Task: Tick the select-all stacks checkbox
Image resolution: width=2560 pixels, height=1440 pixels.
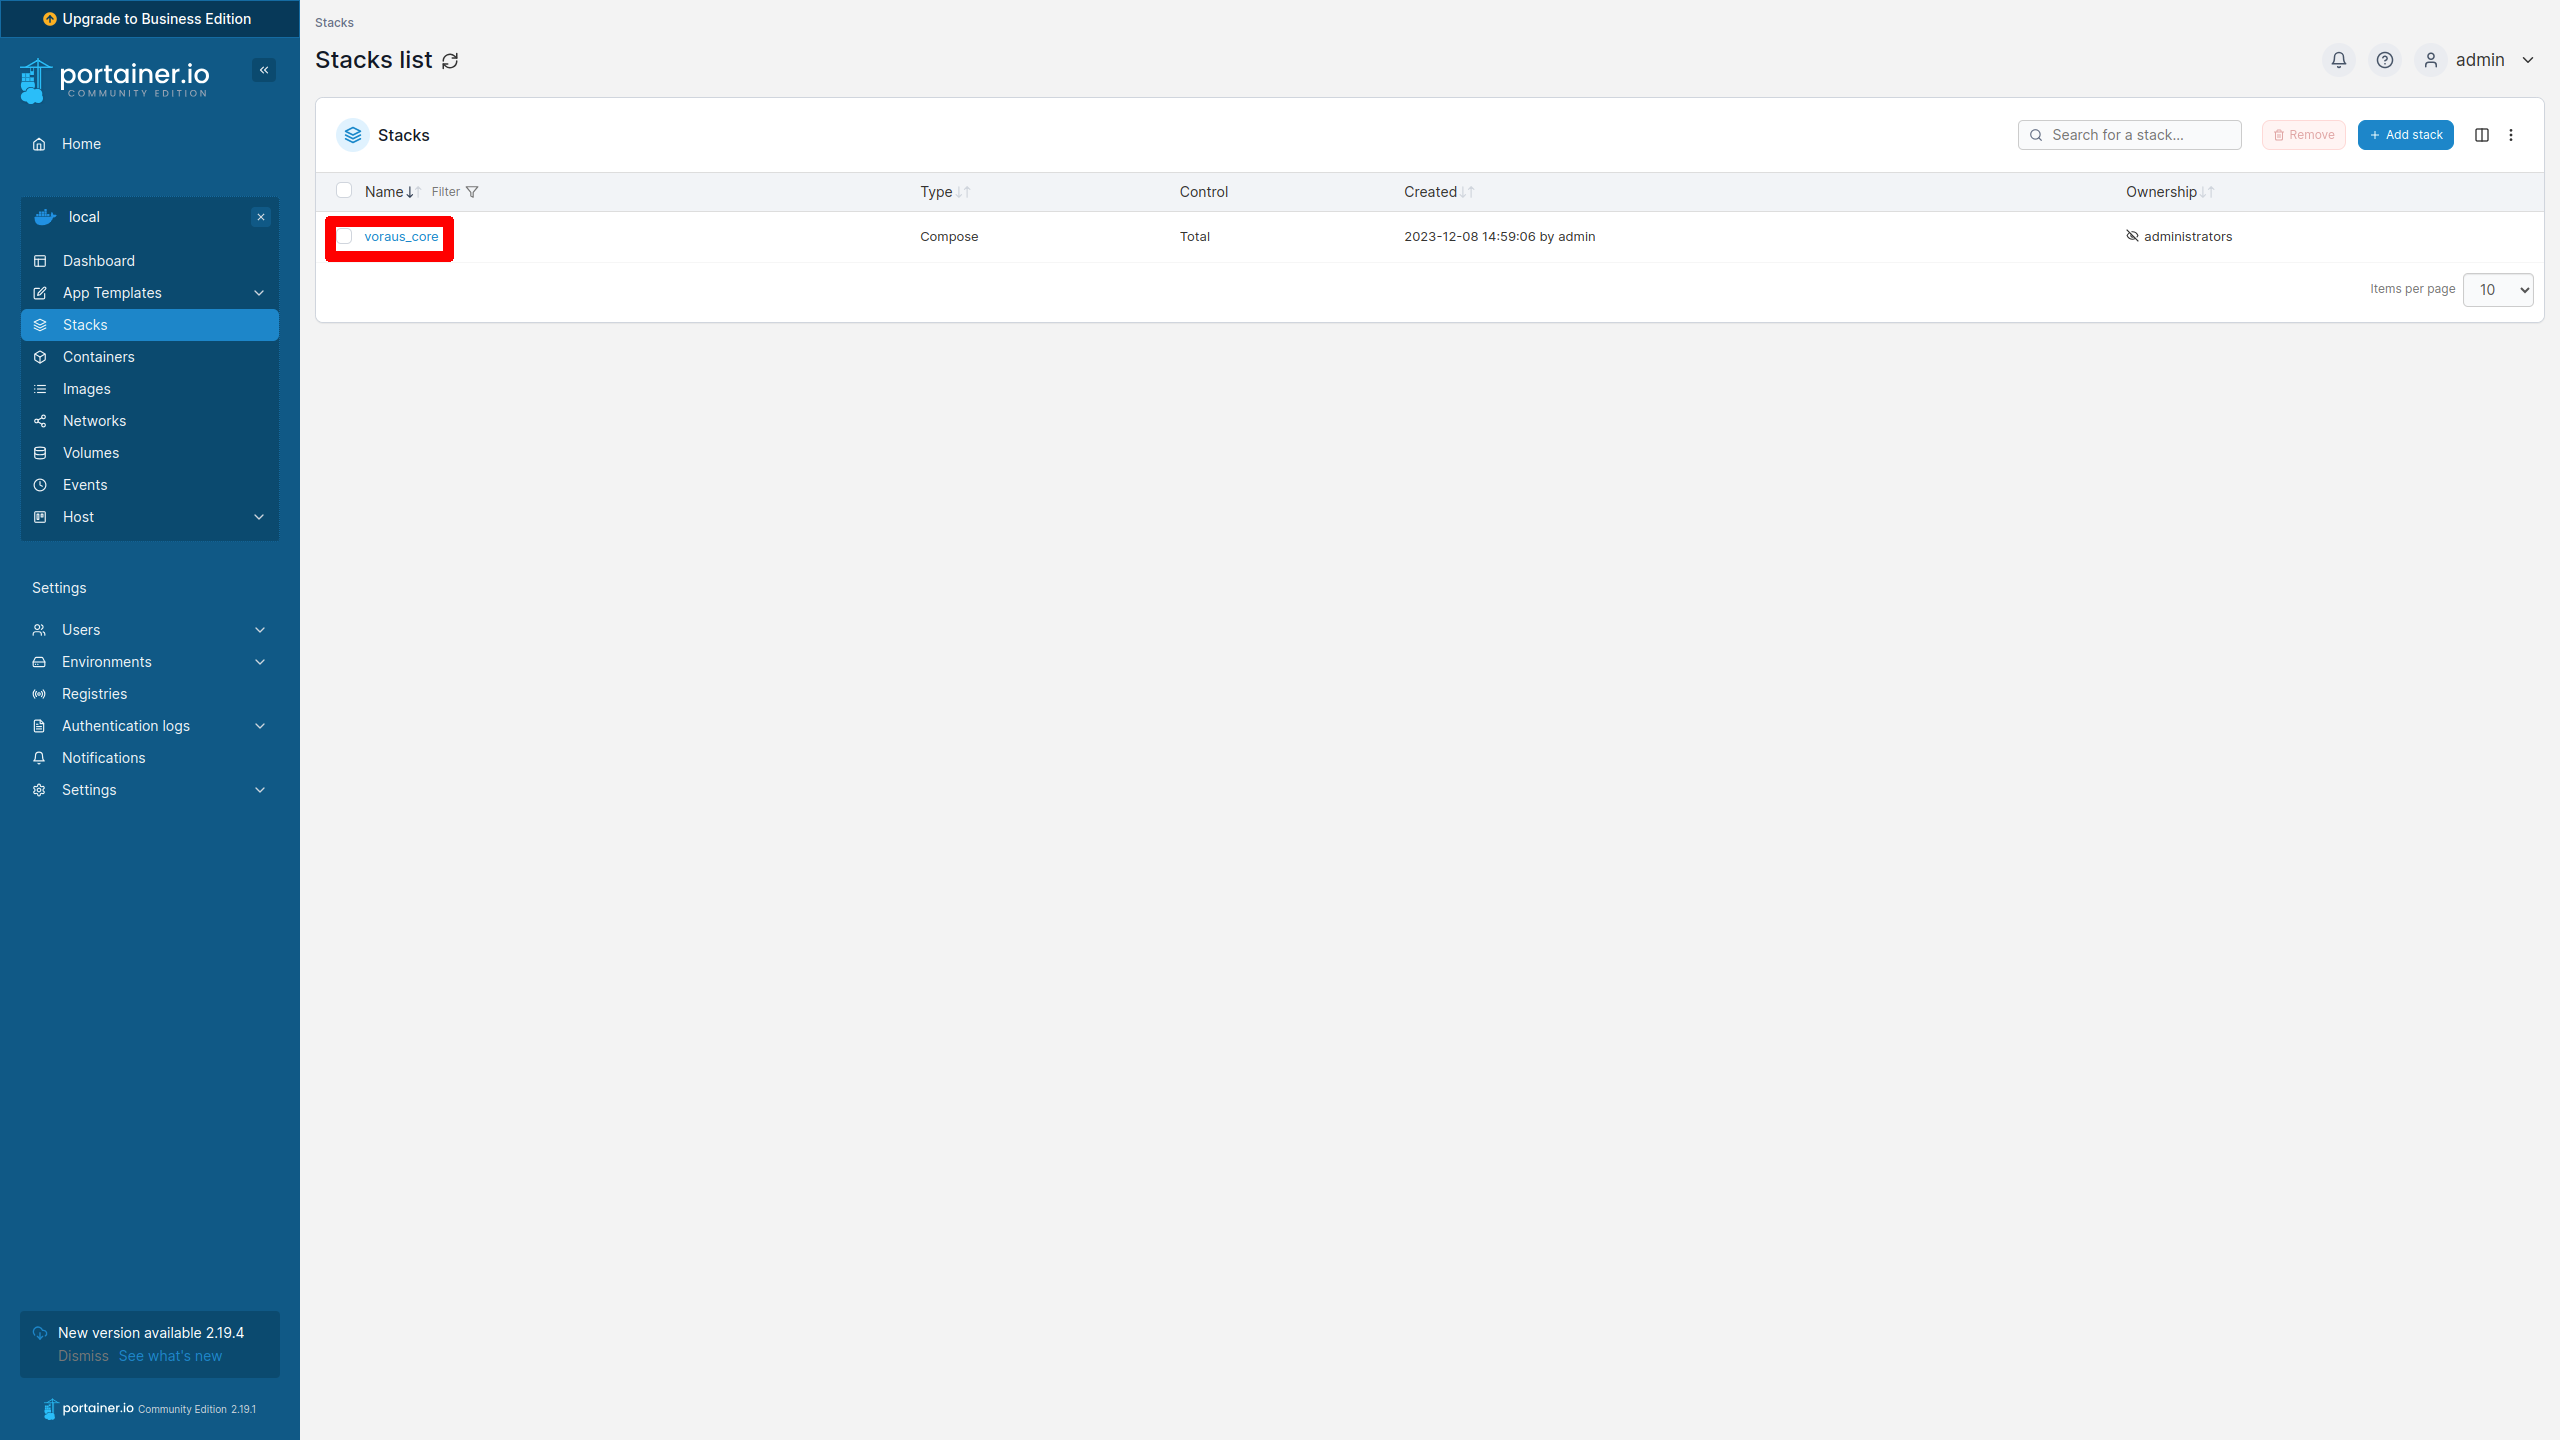Action: 344,191
